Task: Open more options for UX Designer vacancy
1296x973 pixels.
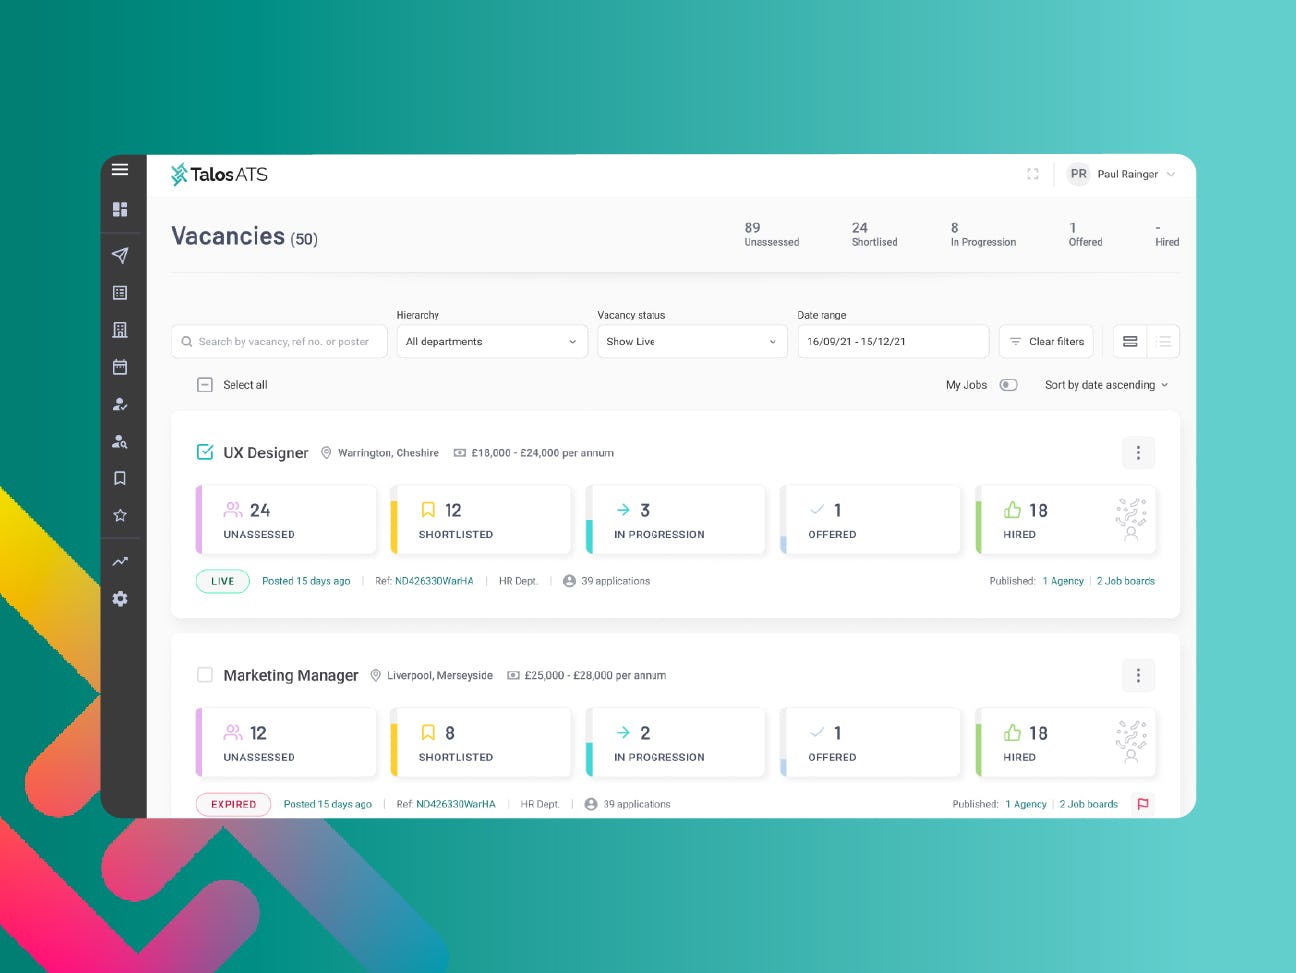Action: pyautogui.click(x=1138, y=452)
